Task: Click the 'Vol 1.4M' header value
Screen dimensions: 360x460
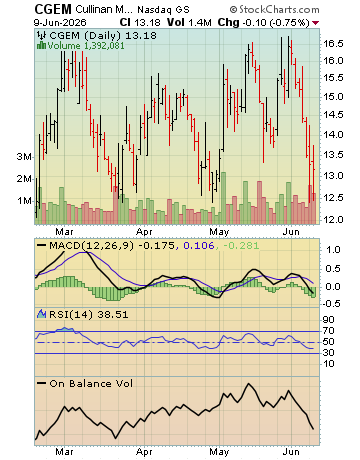Action: click(x=189, y=23)
